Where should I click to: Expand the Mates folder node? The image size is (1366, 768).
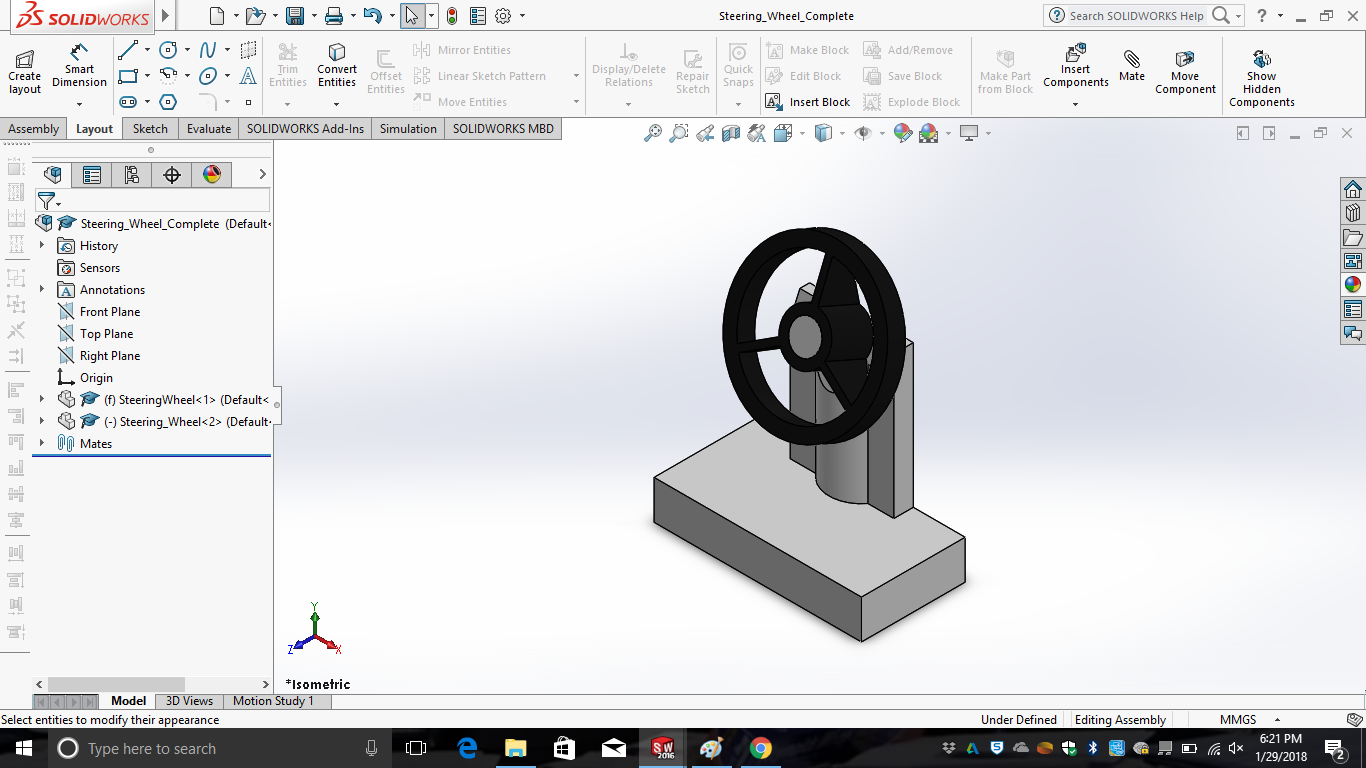[42, 444]
